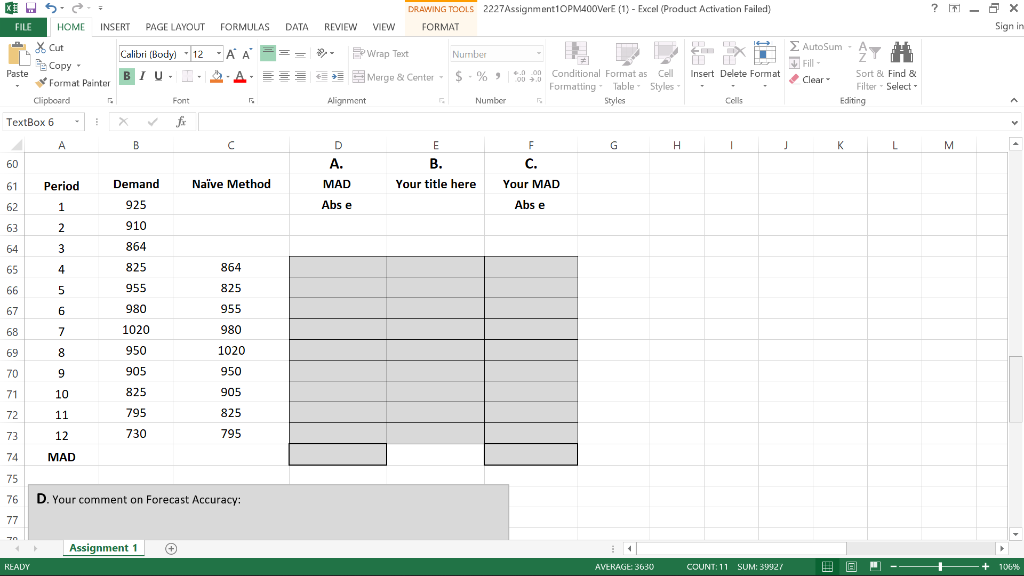Decrease the indent
Viewport: 1024px width, 576px height.
321,76
